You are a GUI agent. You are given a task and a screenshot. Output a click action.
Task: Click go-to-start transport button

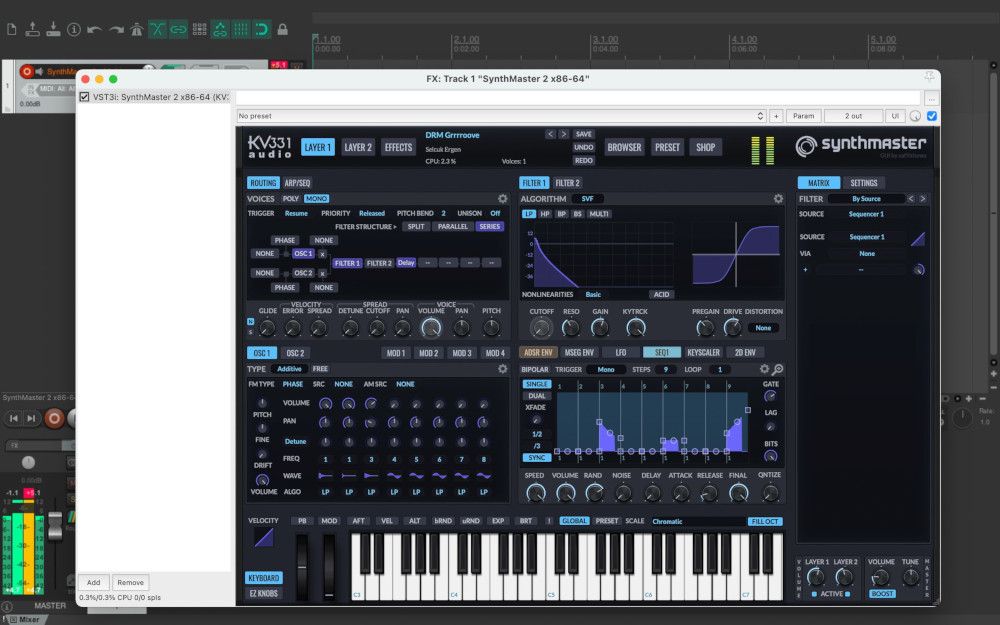click(13, 418)
